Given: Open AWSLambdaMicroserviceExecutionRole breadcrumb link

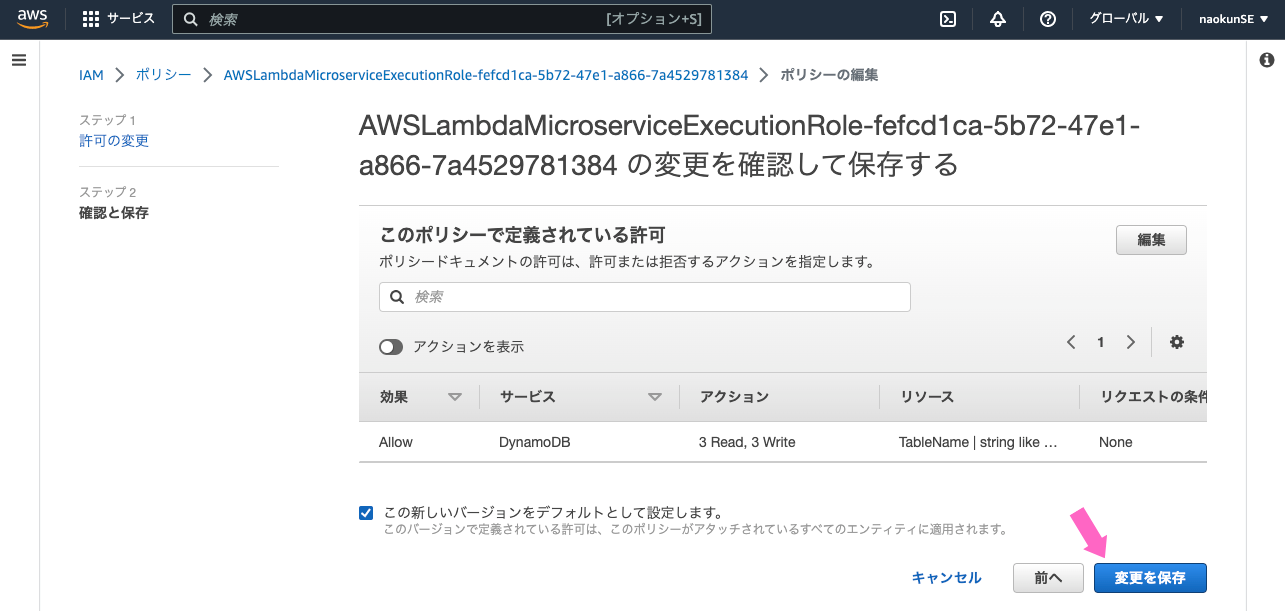Looking at the screenshot, I should pos(486,75).
